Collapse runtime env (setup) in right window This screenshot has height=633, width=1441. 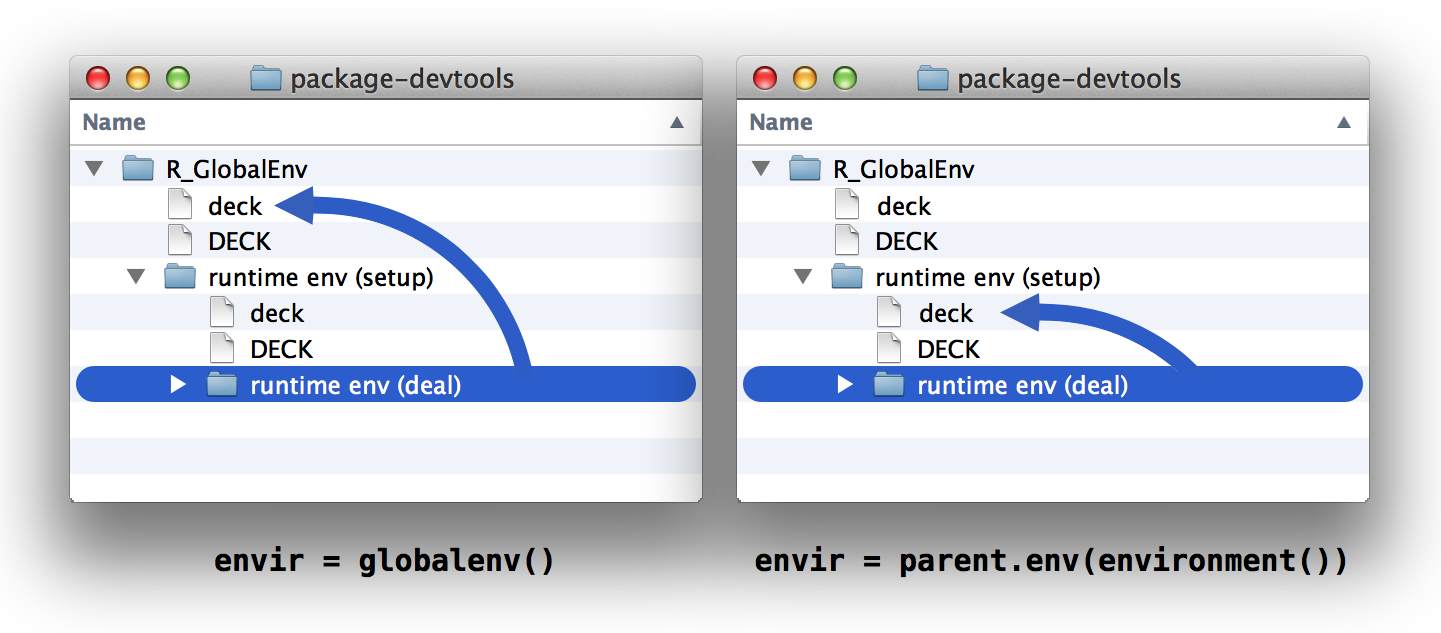[804, 276]
